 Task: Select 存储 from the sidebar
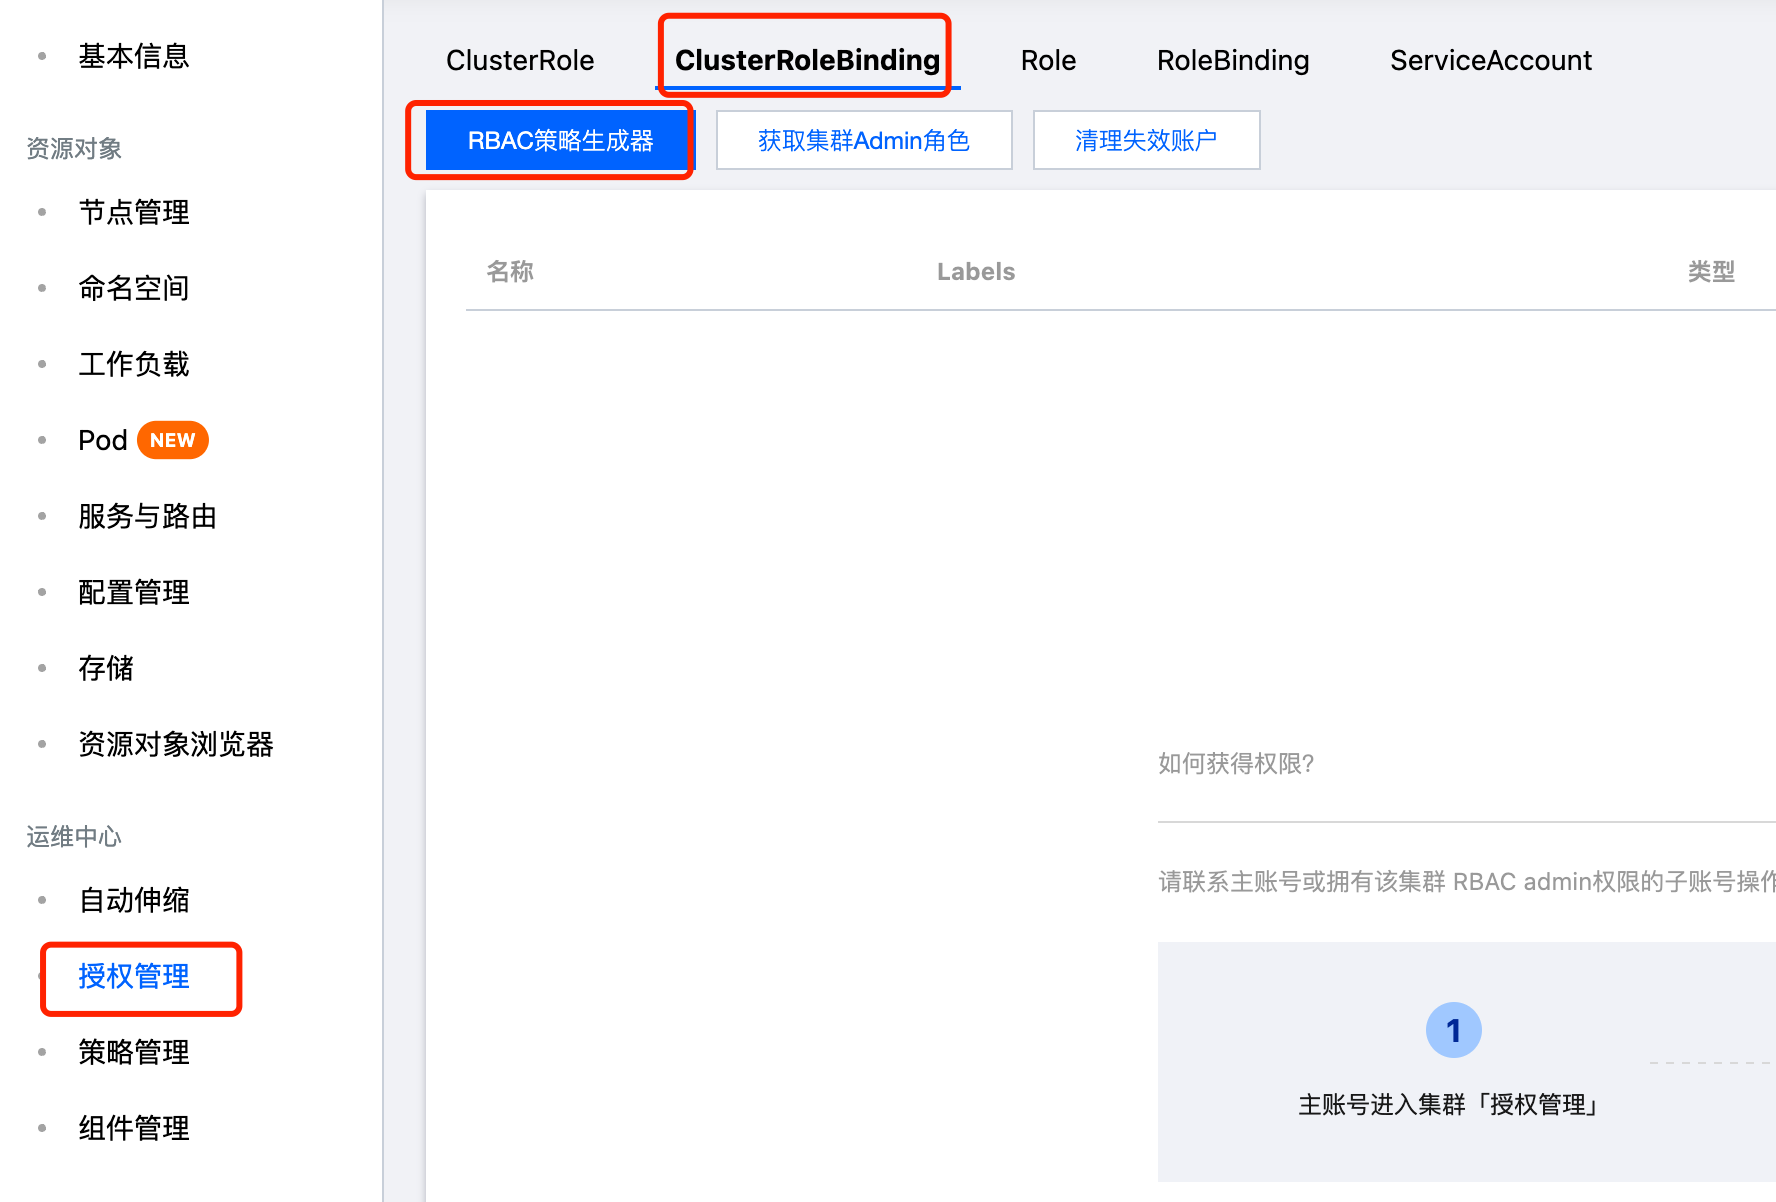click(x=106, y=669)
